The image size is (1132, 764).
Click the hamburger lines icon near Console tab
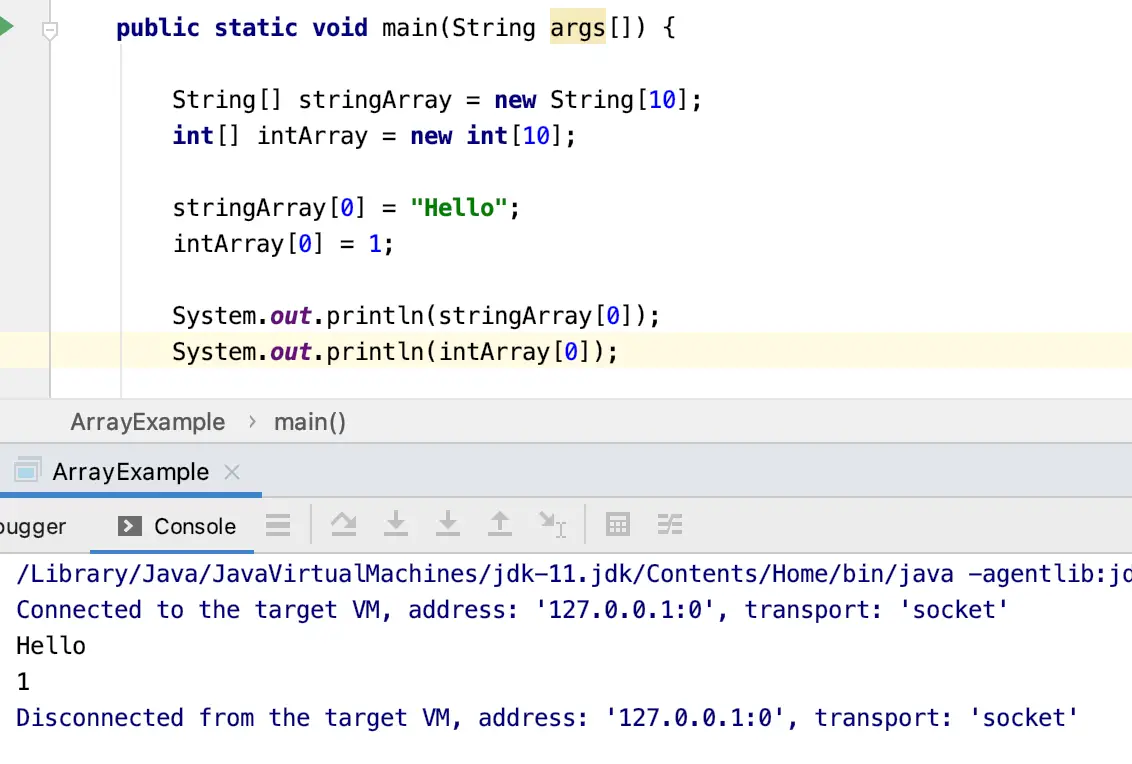[278, 524]
